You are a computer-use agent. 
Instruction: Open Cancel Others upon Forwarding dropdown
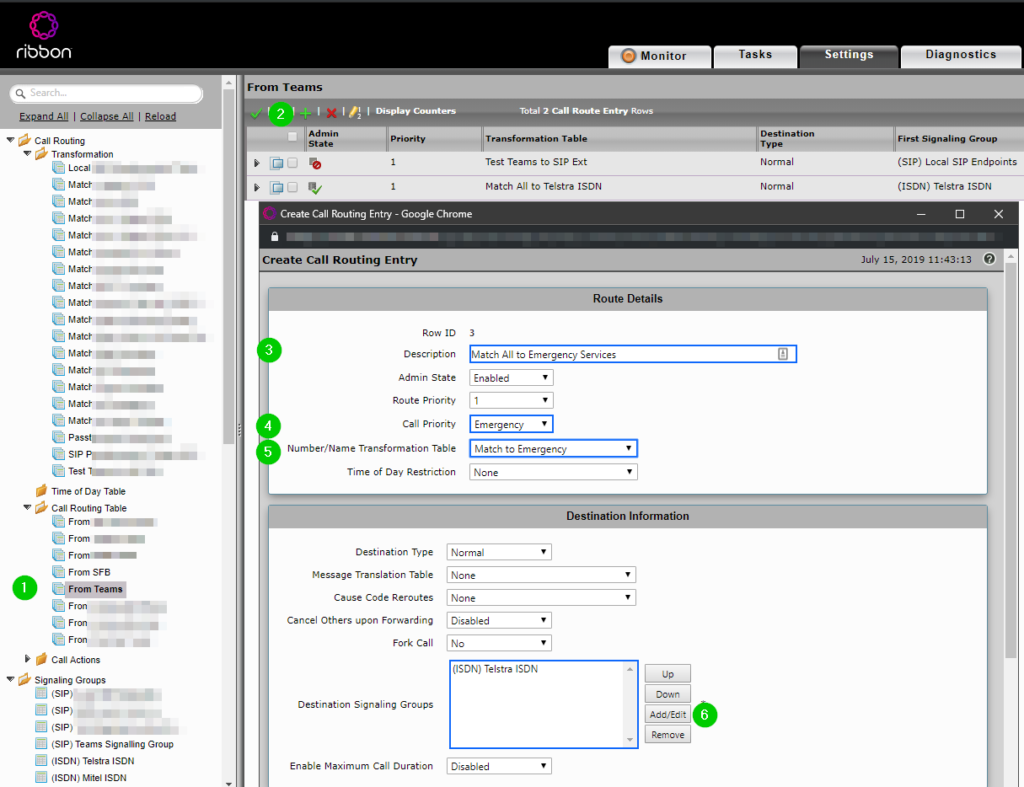(x=499, y=620)
